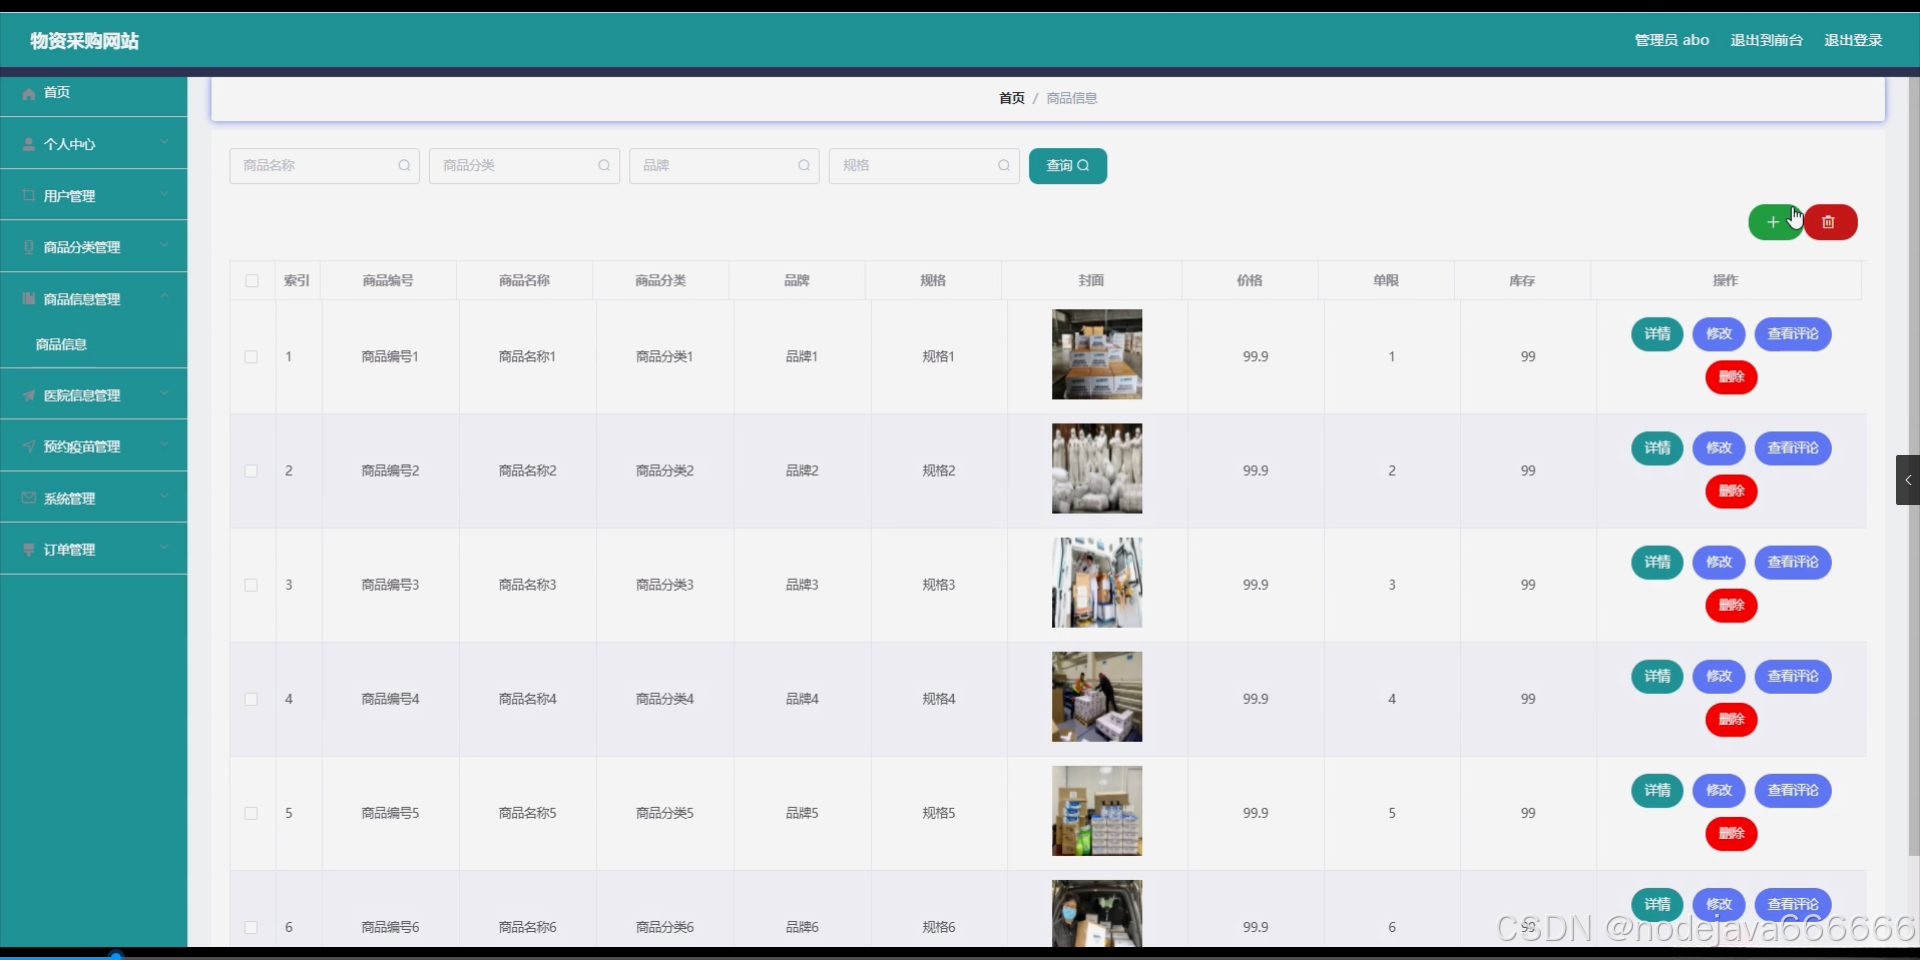
Task: Click the icon beside 订单管理
Action: (29, 549)
